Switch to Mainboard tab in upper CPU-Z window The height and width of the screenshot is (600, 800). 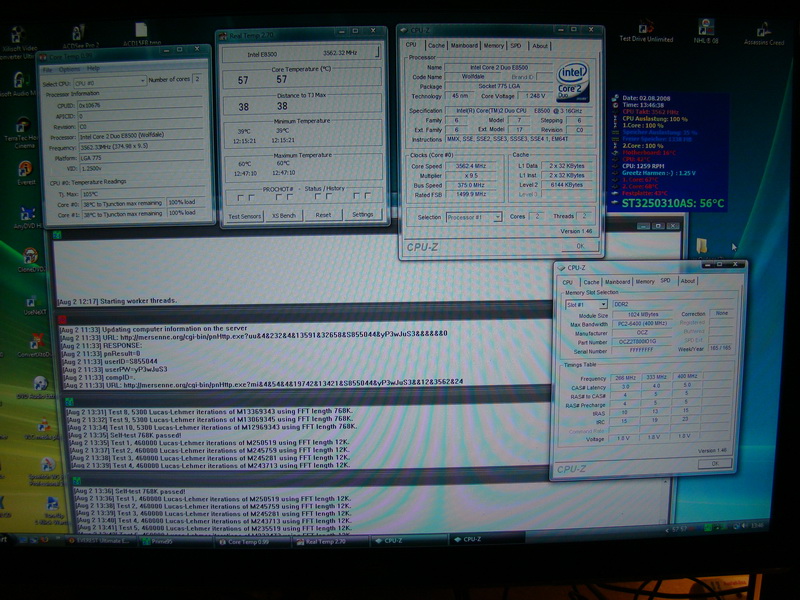464,45
